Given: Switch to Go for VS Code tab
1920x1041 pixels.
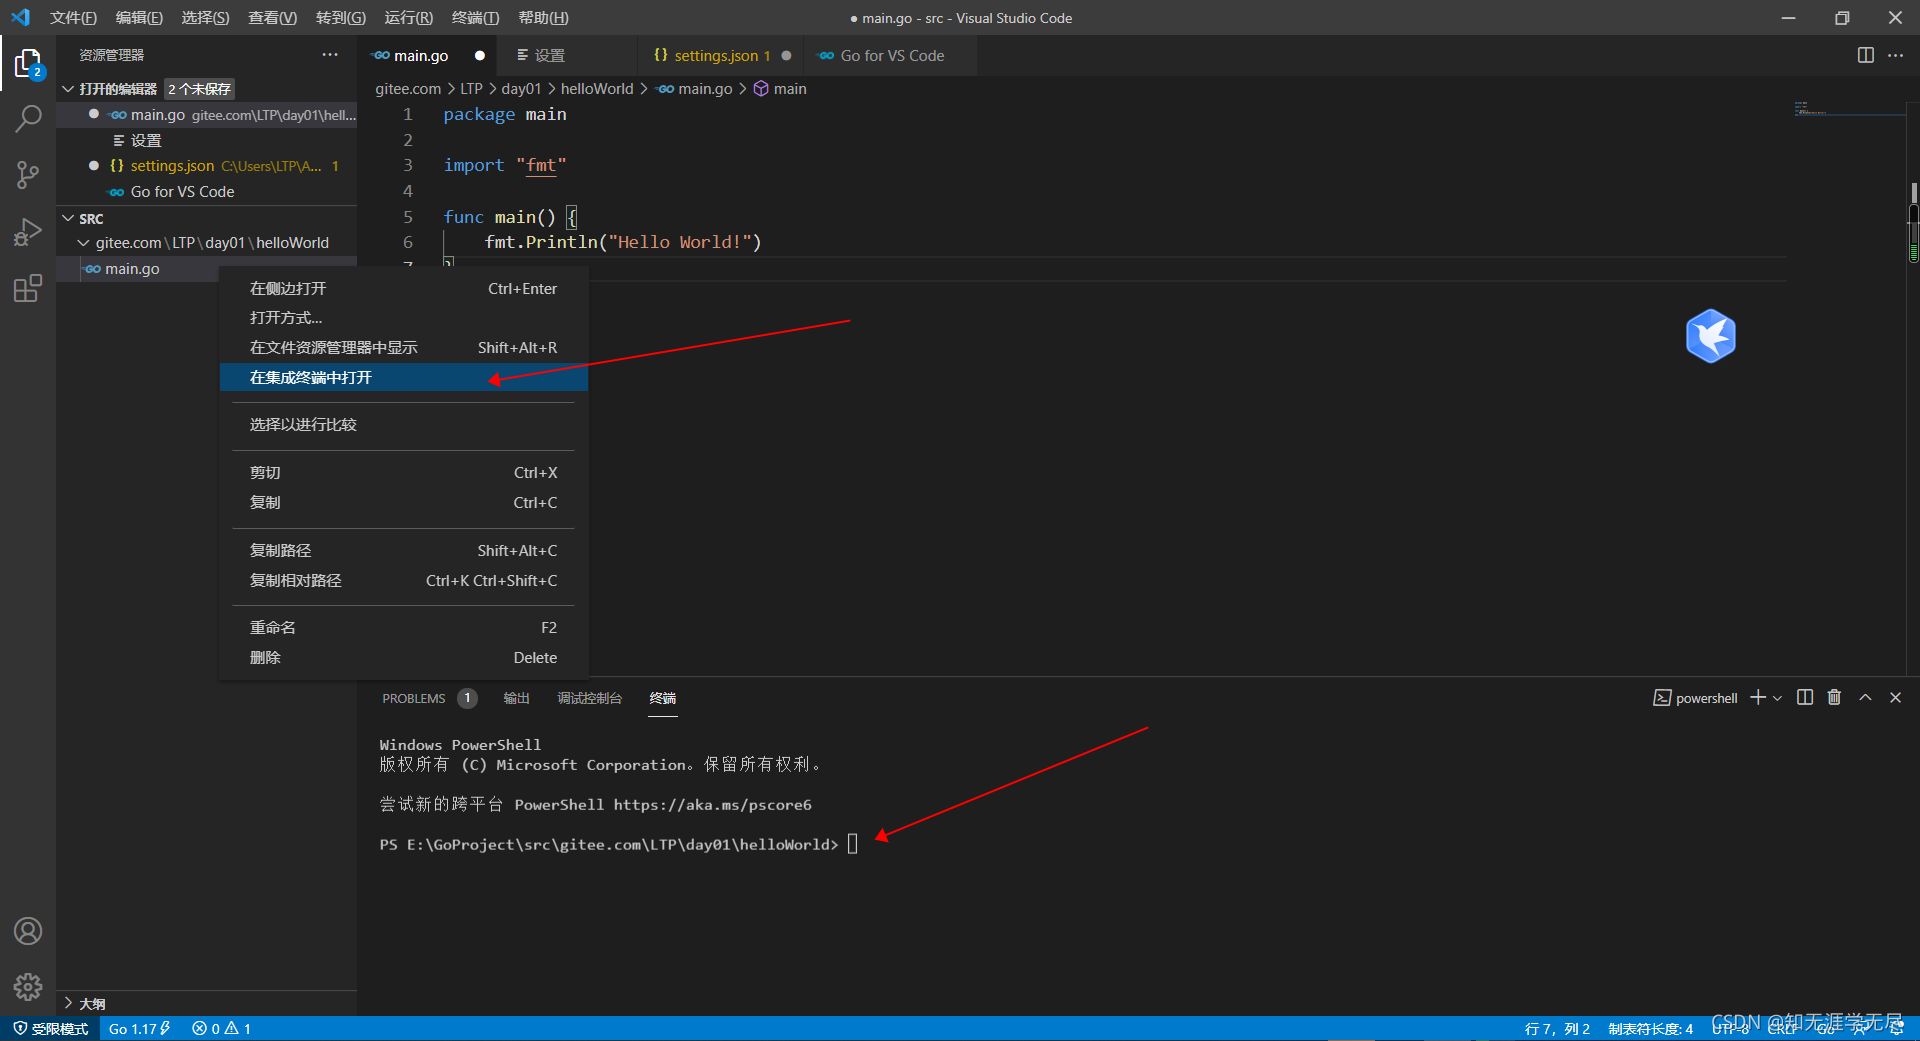Looking at the screenshot, I should pos(890,56).
